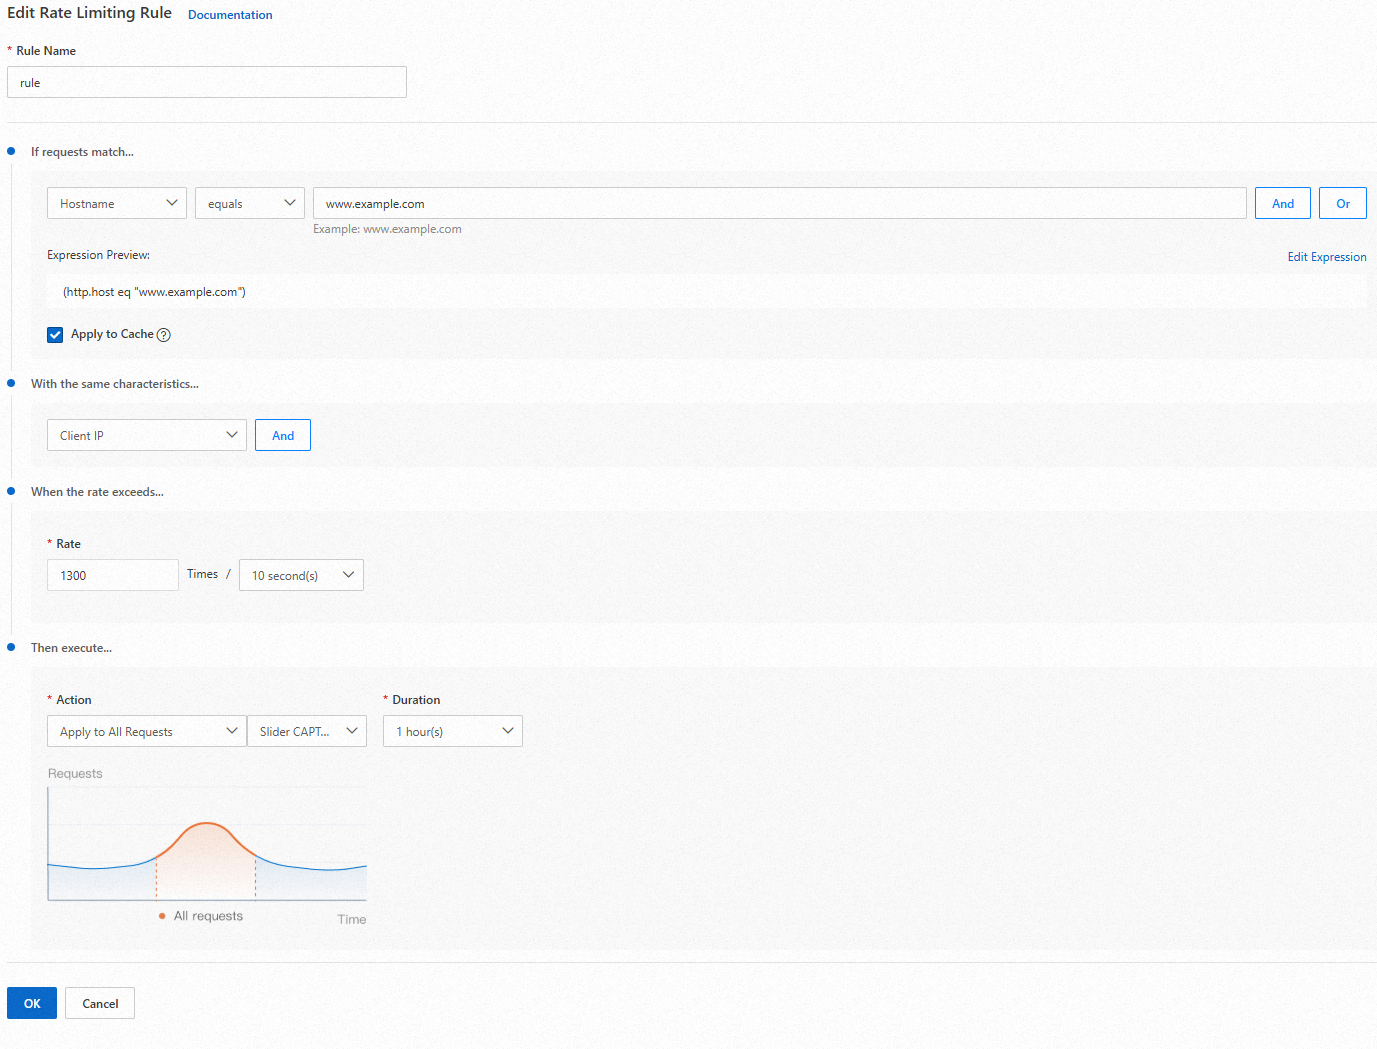The image size is (1377, 1049).
Task: Open the Documentation link
Action: point(229,14)
